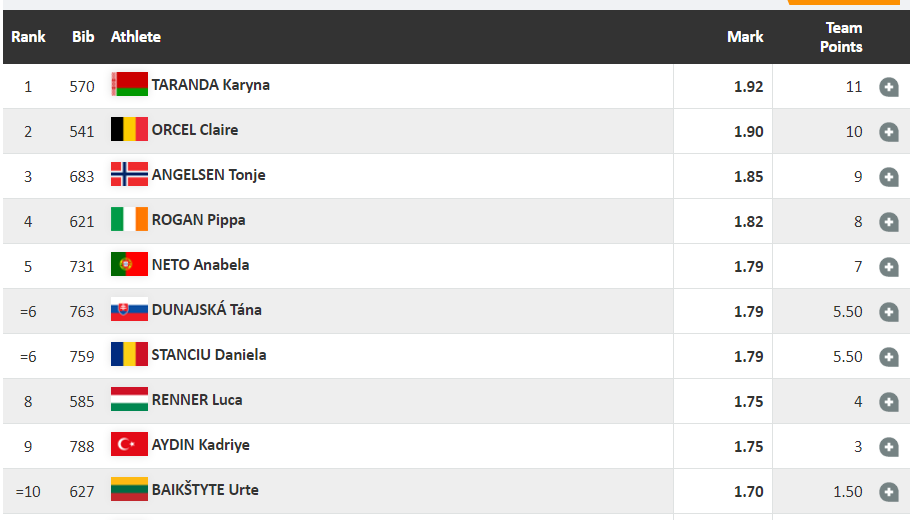Select athlete name NETO Anabela
The image size is (917, 520).
200,265
